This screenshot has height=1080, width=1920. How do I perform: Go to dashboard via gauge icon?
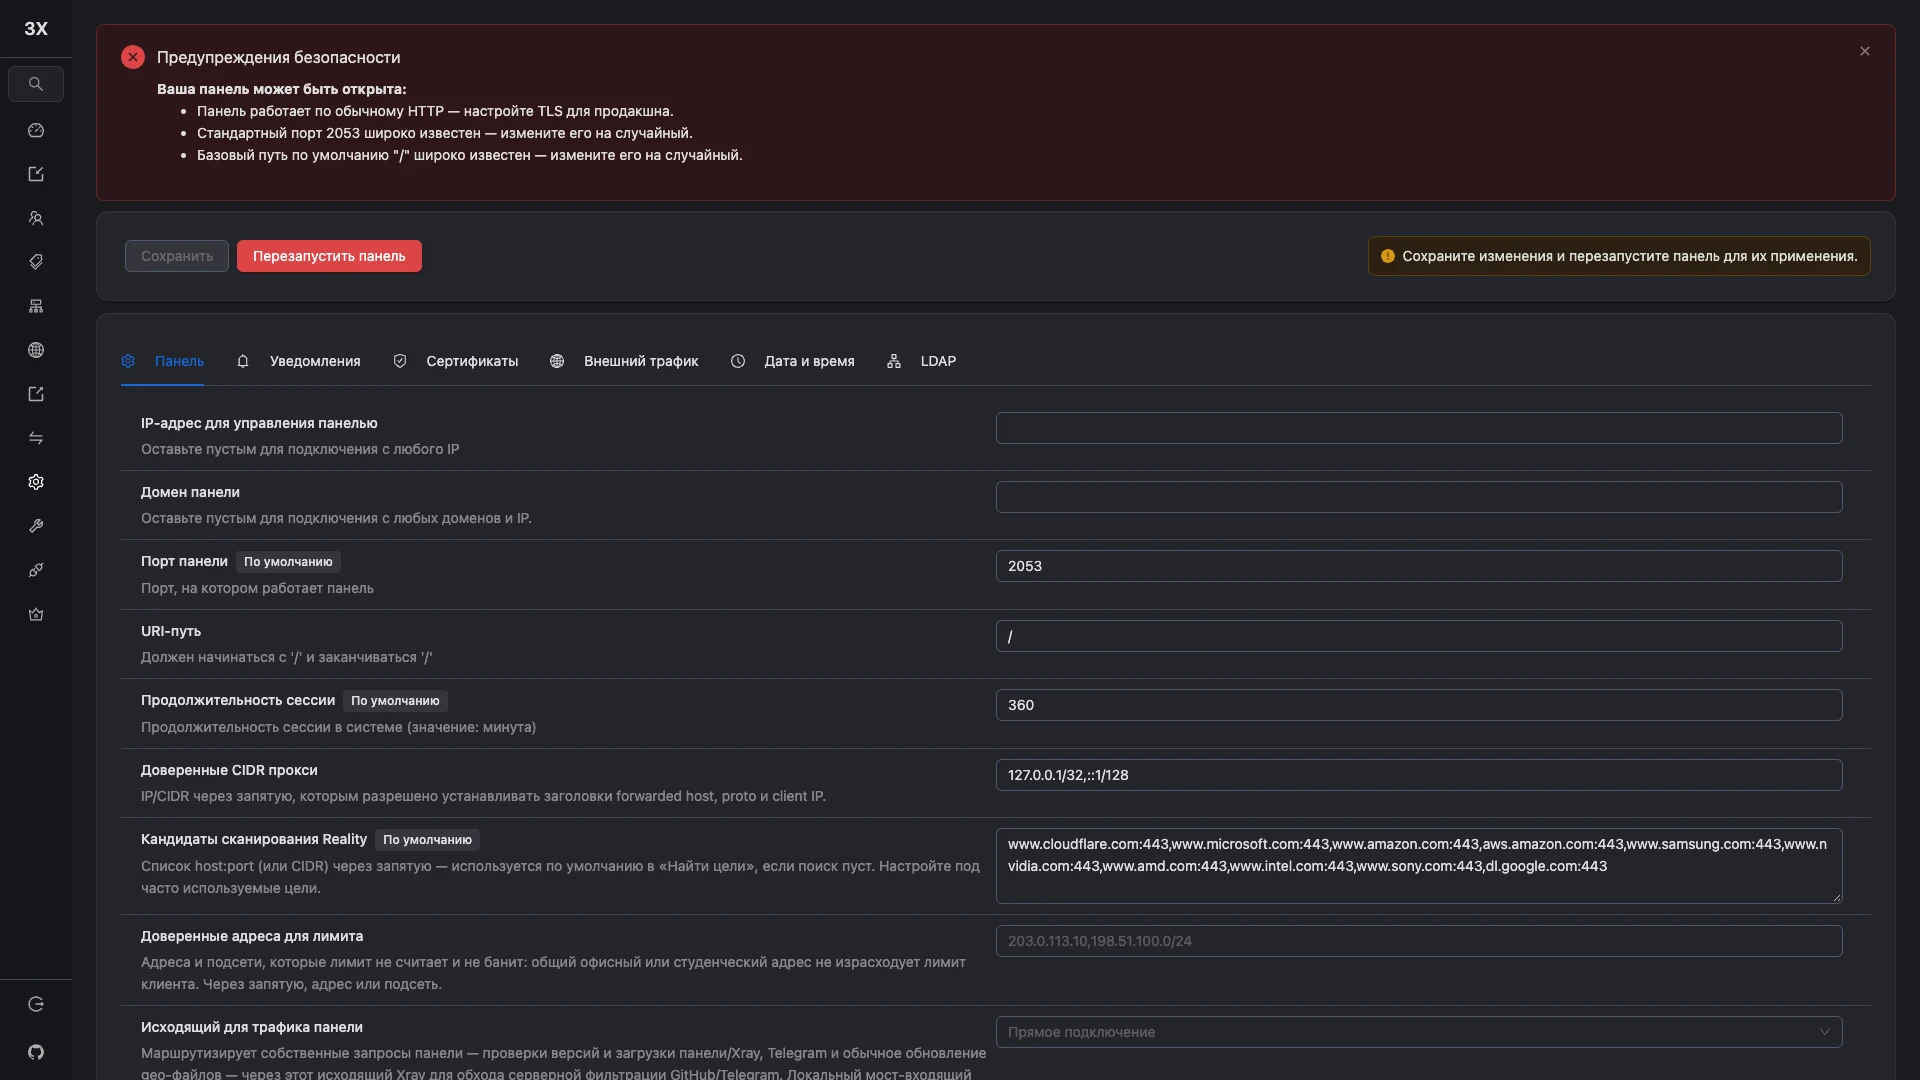click(x=36, y=130)
